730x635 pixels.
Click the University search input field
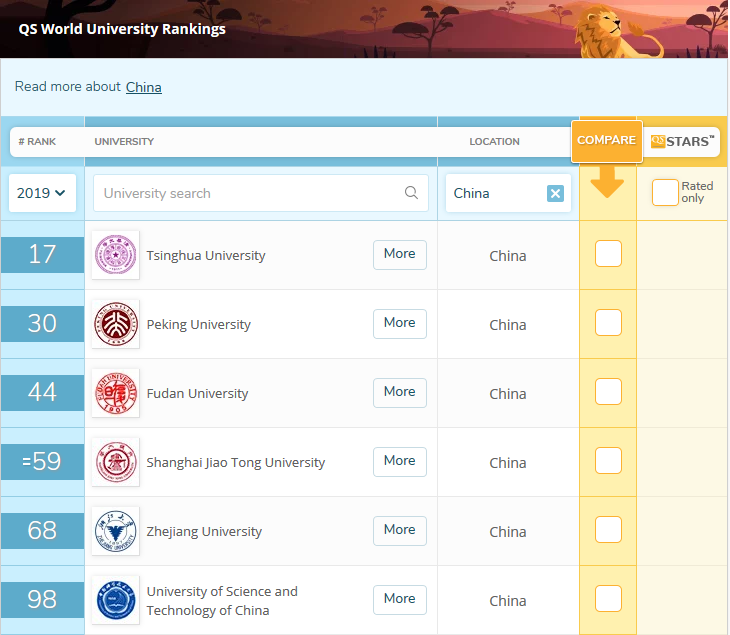[261, 193]
